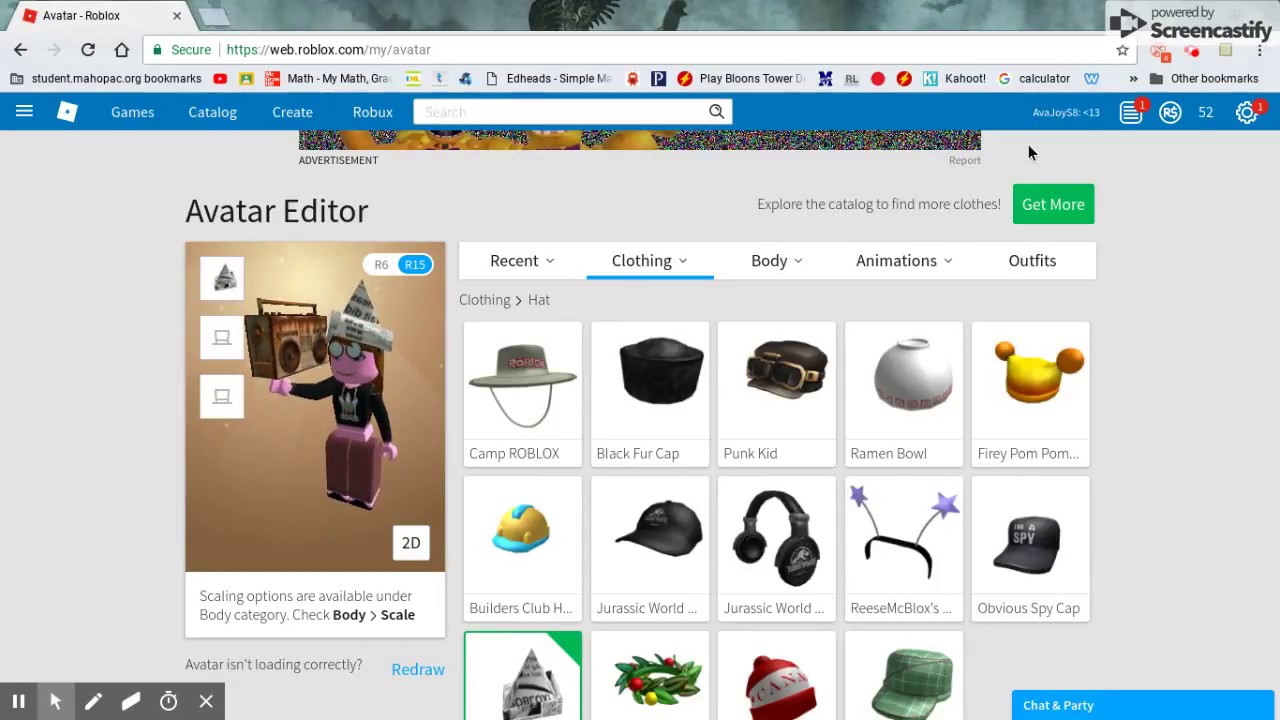This screenshot has height=720, width=1280.
Task: Click the browser home icon
Action: 122,49
